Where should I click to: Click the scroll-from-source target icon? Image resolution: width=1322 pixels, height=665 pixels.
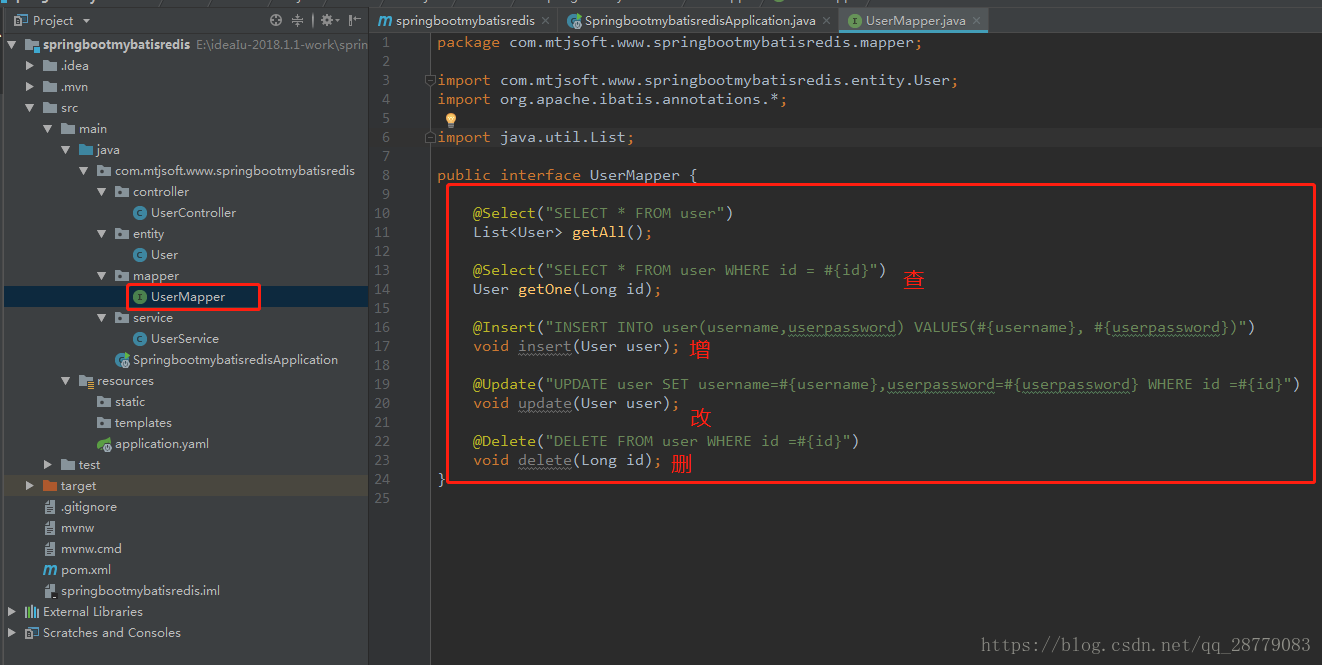pyautogui.click(x=276, y=20)
